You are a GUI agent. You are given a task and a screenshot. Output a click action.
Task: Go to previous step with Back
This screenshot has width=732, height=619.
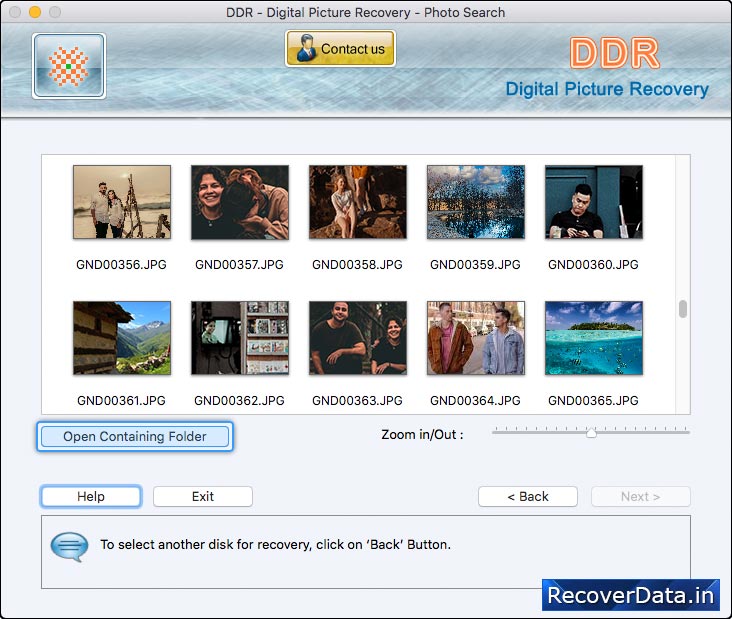click(x=527, y=496)
